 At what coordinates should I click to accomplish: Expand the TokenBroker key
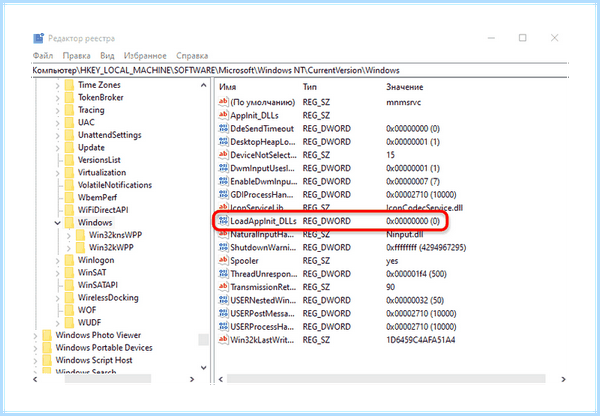click(57, 98)
